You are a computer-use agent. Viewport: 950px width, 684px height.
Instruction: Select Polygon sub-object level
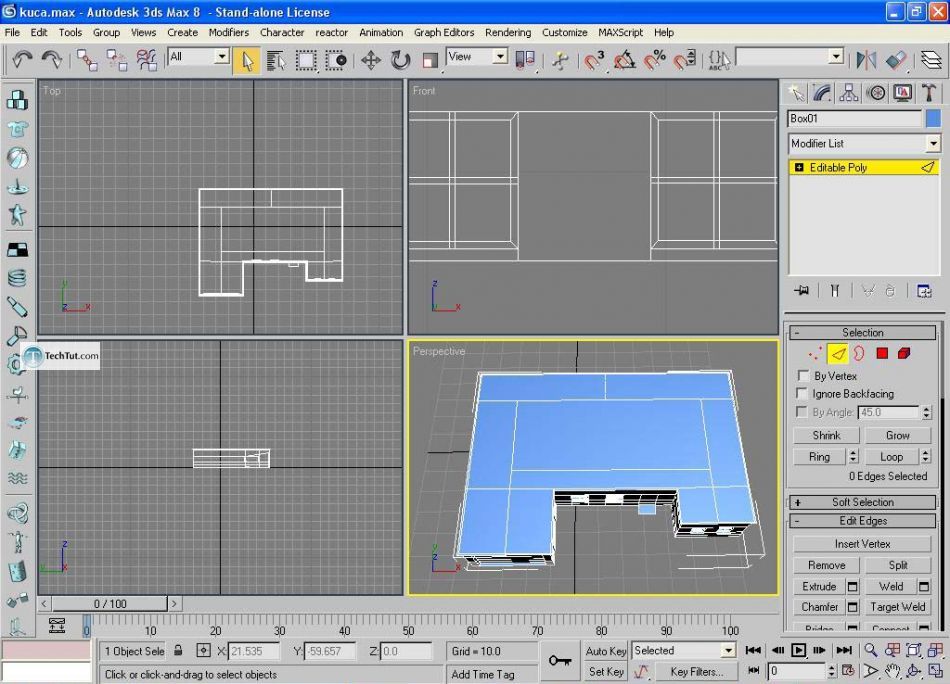(882, 353)
